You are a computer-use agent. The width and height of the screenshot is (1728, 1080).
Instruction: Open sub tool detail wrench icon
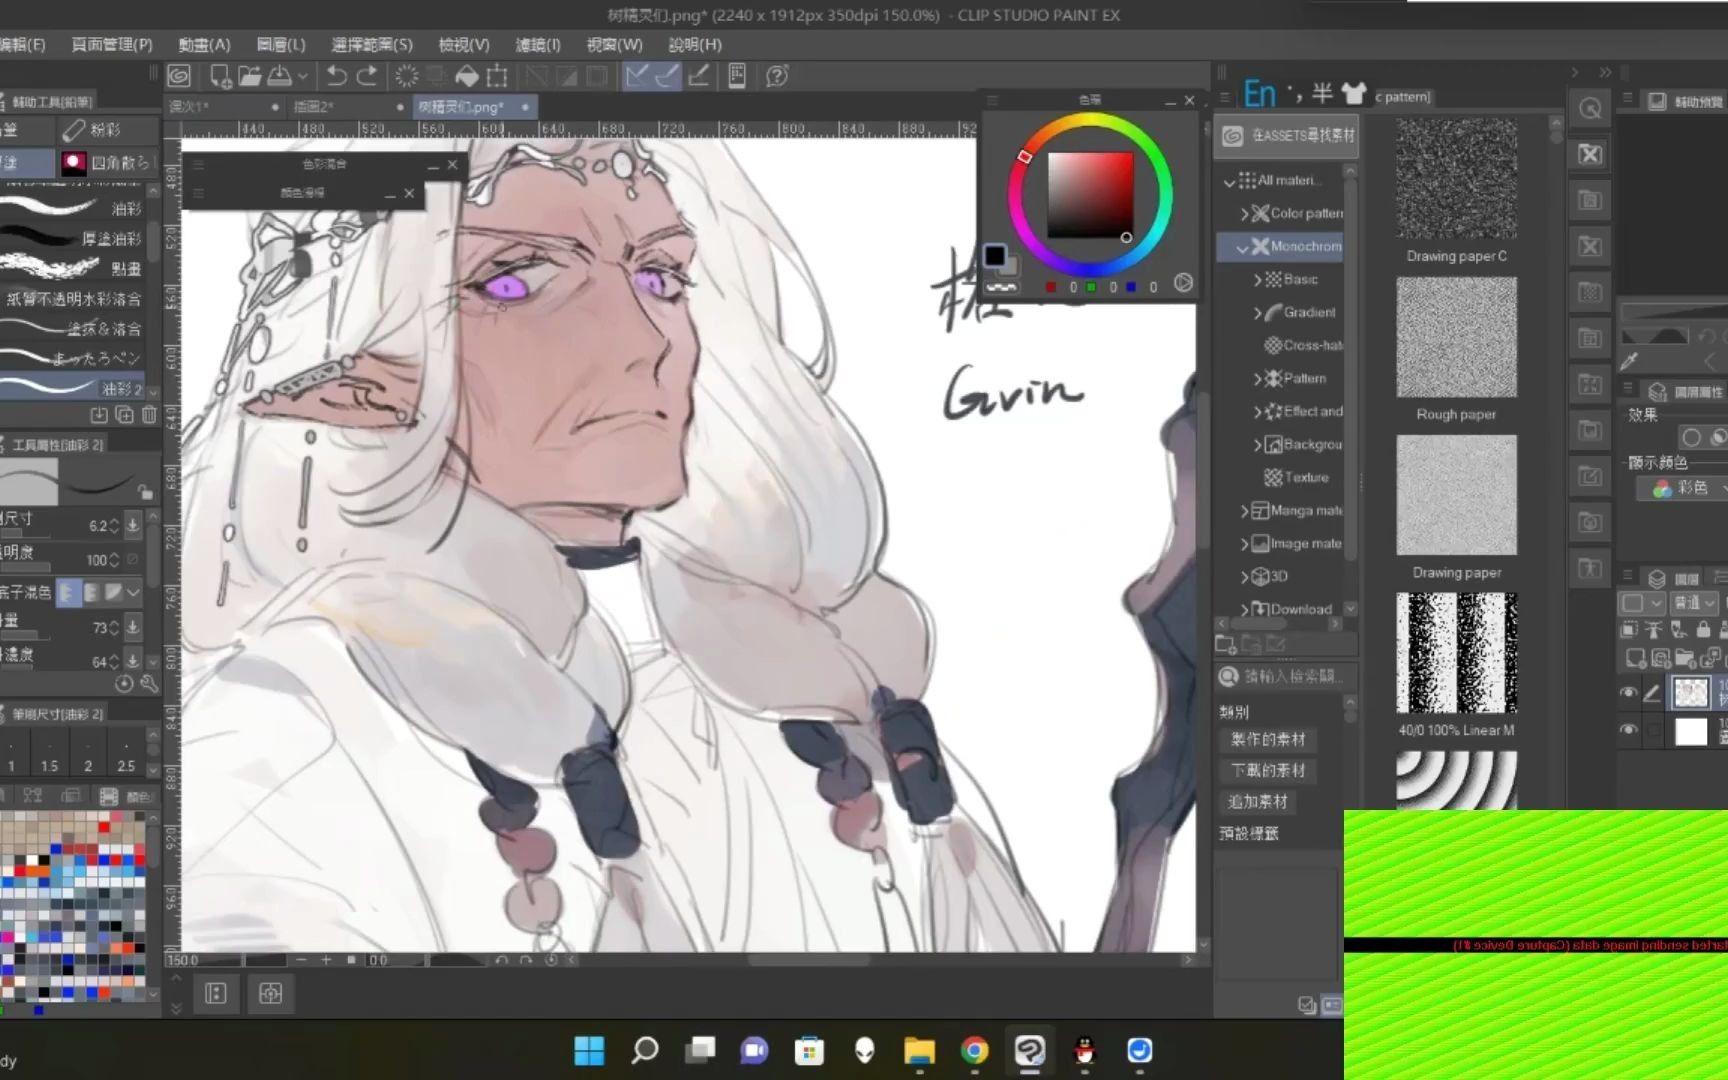(x=149, y=684)
